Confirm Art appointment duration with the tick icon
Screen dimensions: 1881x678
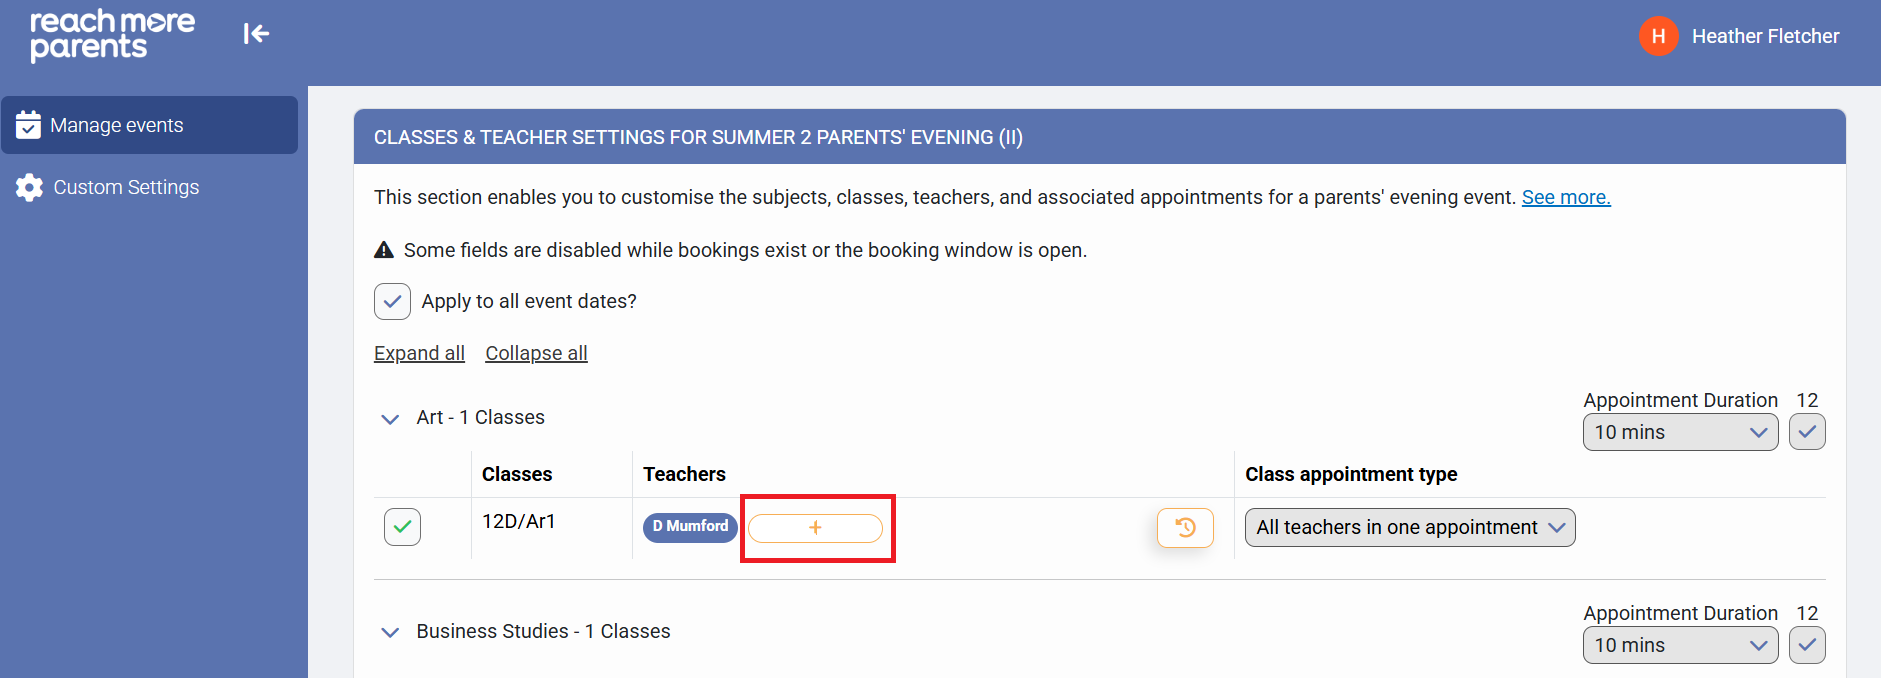tap(1806, 432)
